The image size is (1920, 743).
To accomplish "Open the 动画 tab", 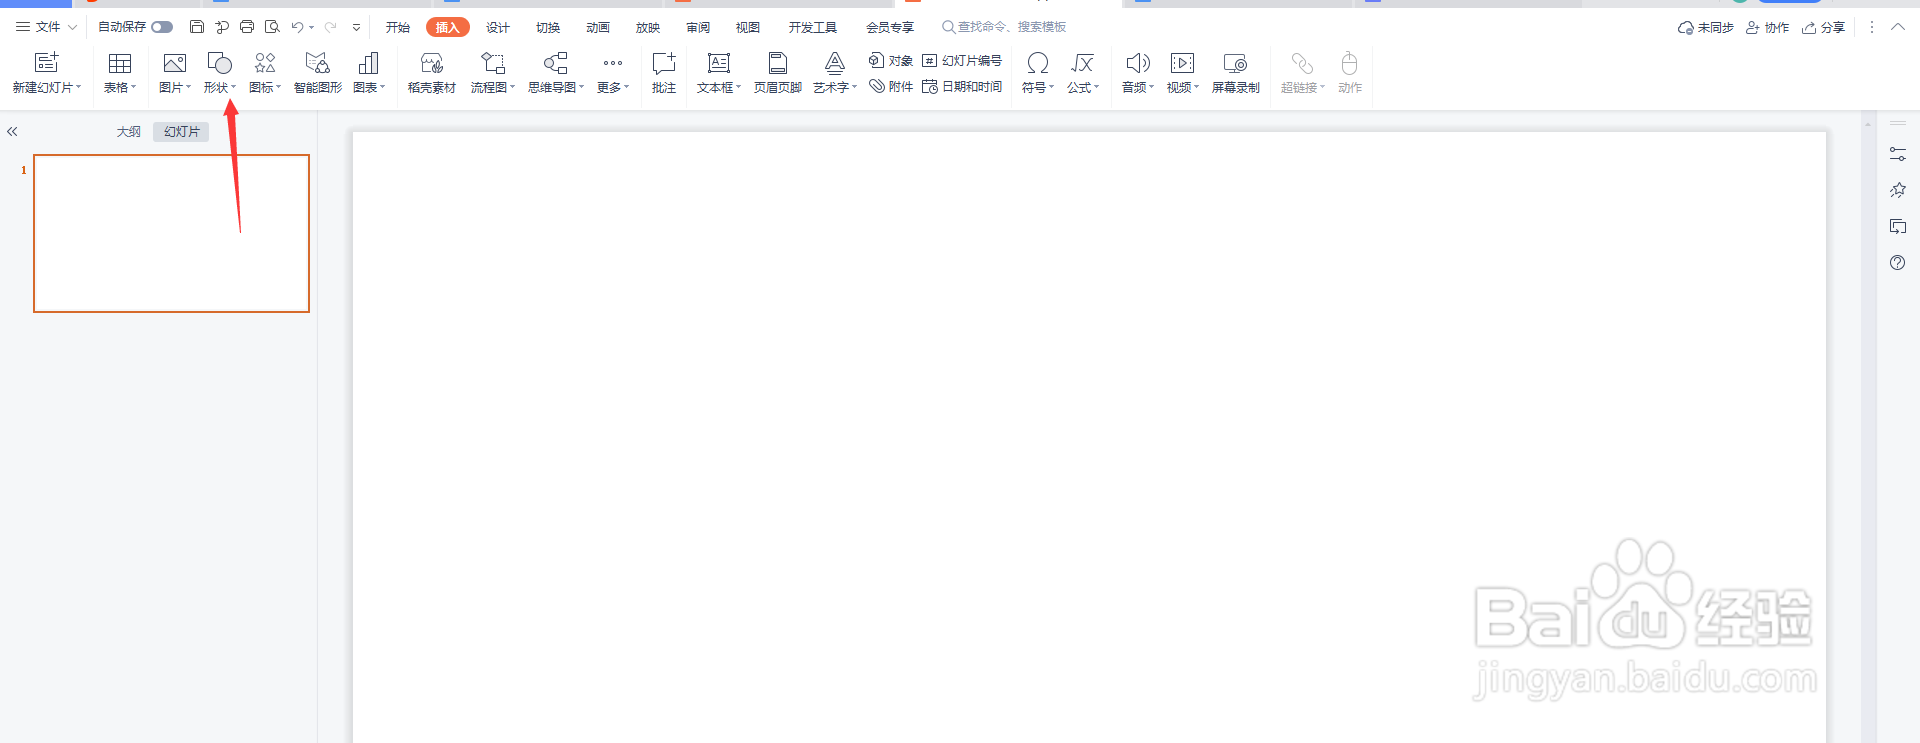I will coord(598,27).
